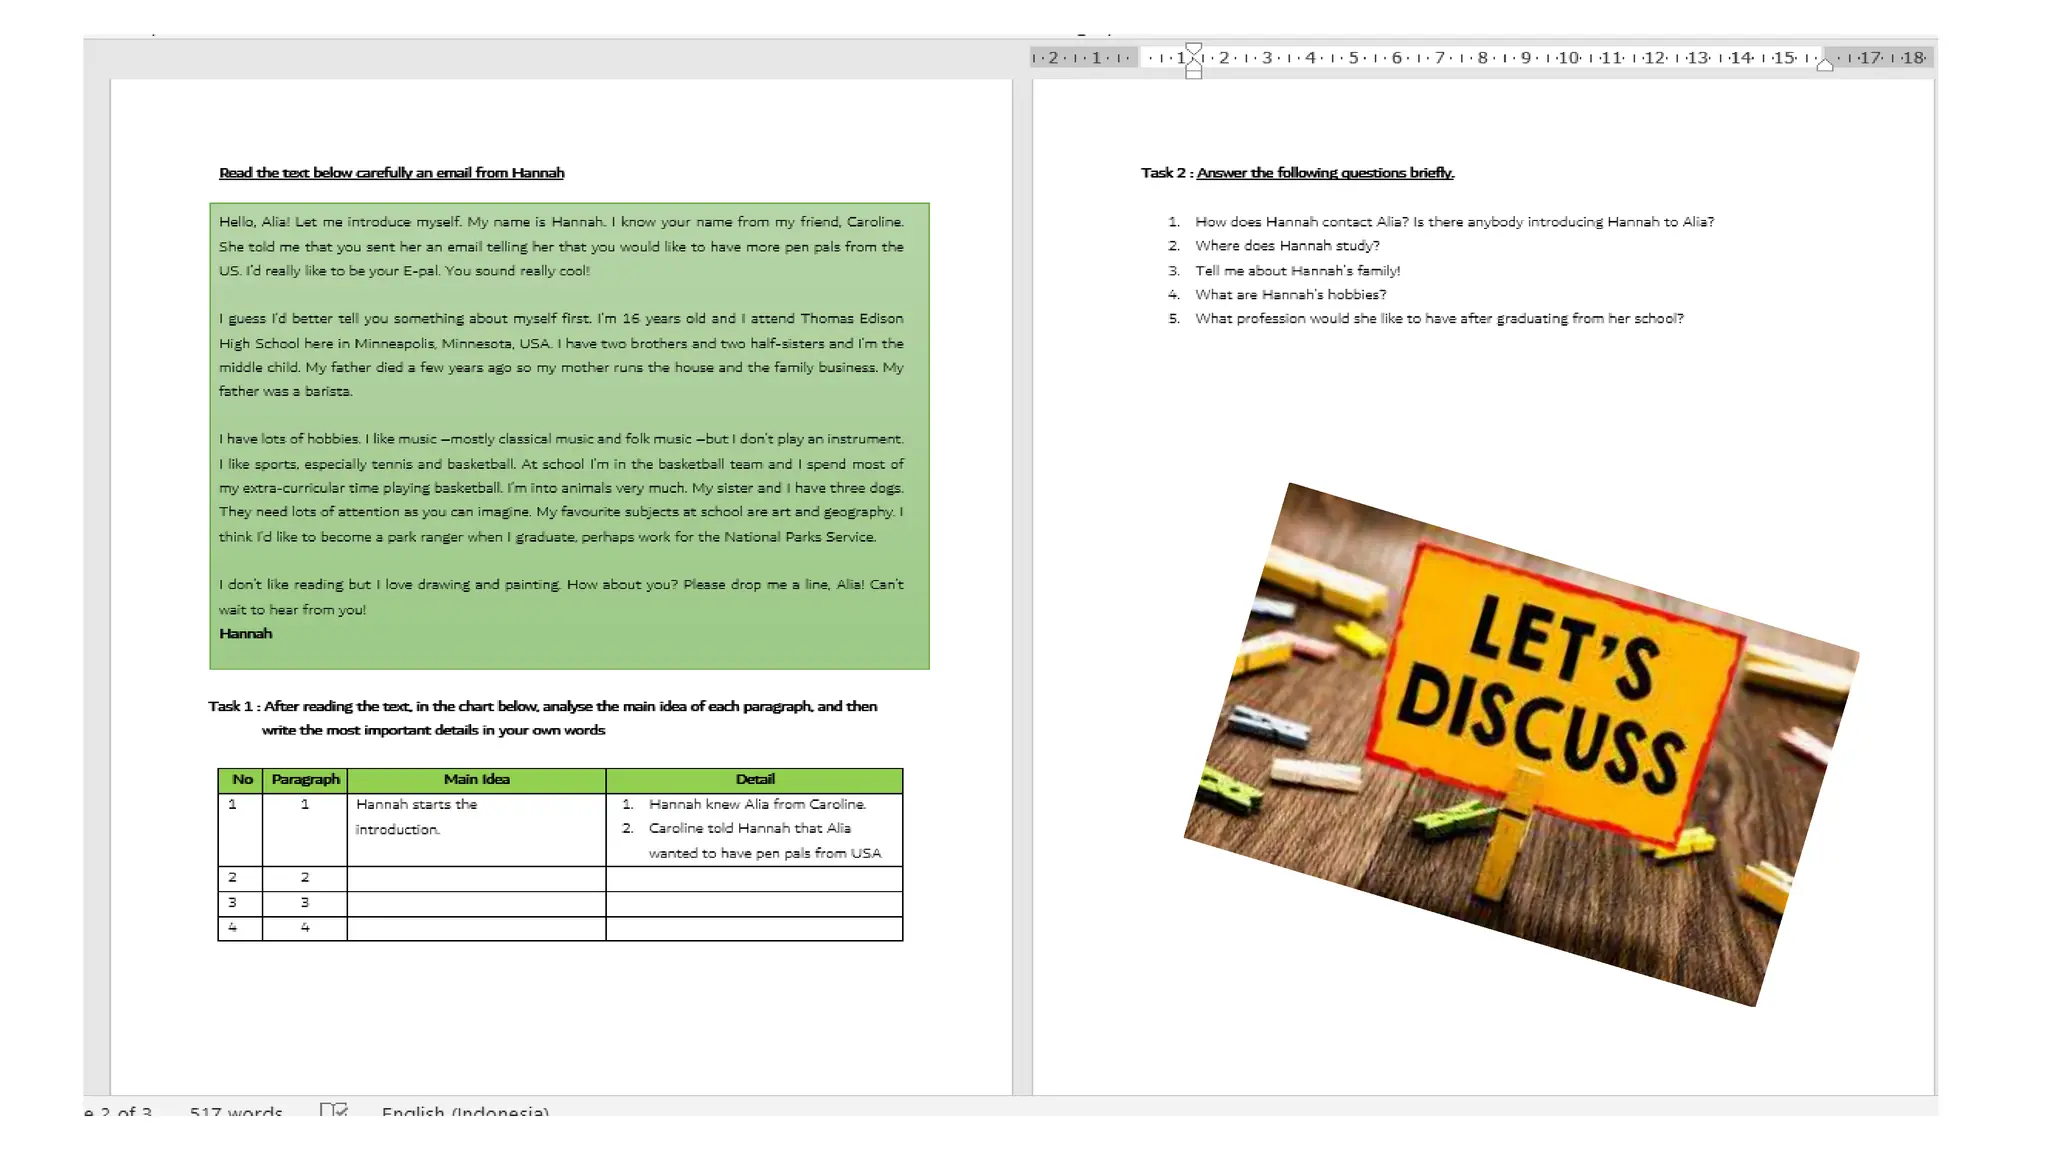The width and height of the screenshot is (2048, 1152).
Task: Click the right indent marker on ruler
Action: 1825,65
